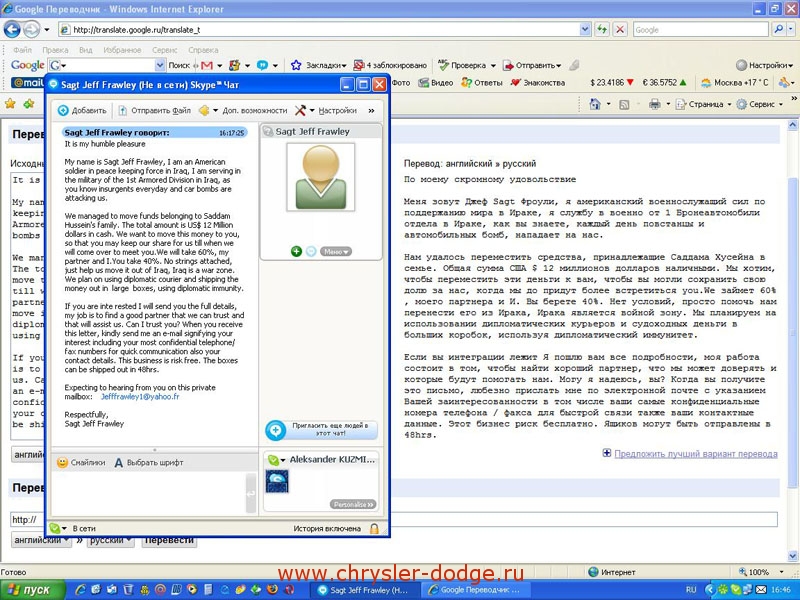Click the Windows пуск Start button
This screenshot has height=600, width=800.
(x=33, y=590)
